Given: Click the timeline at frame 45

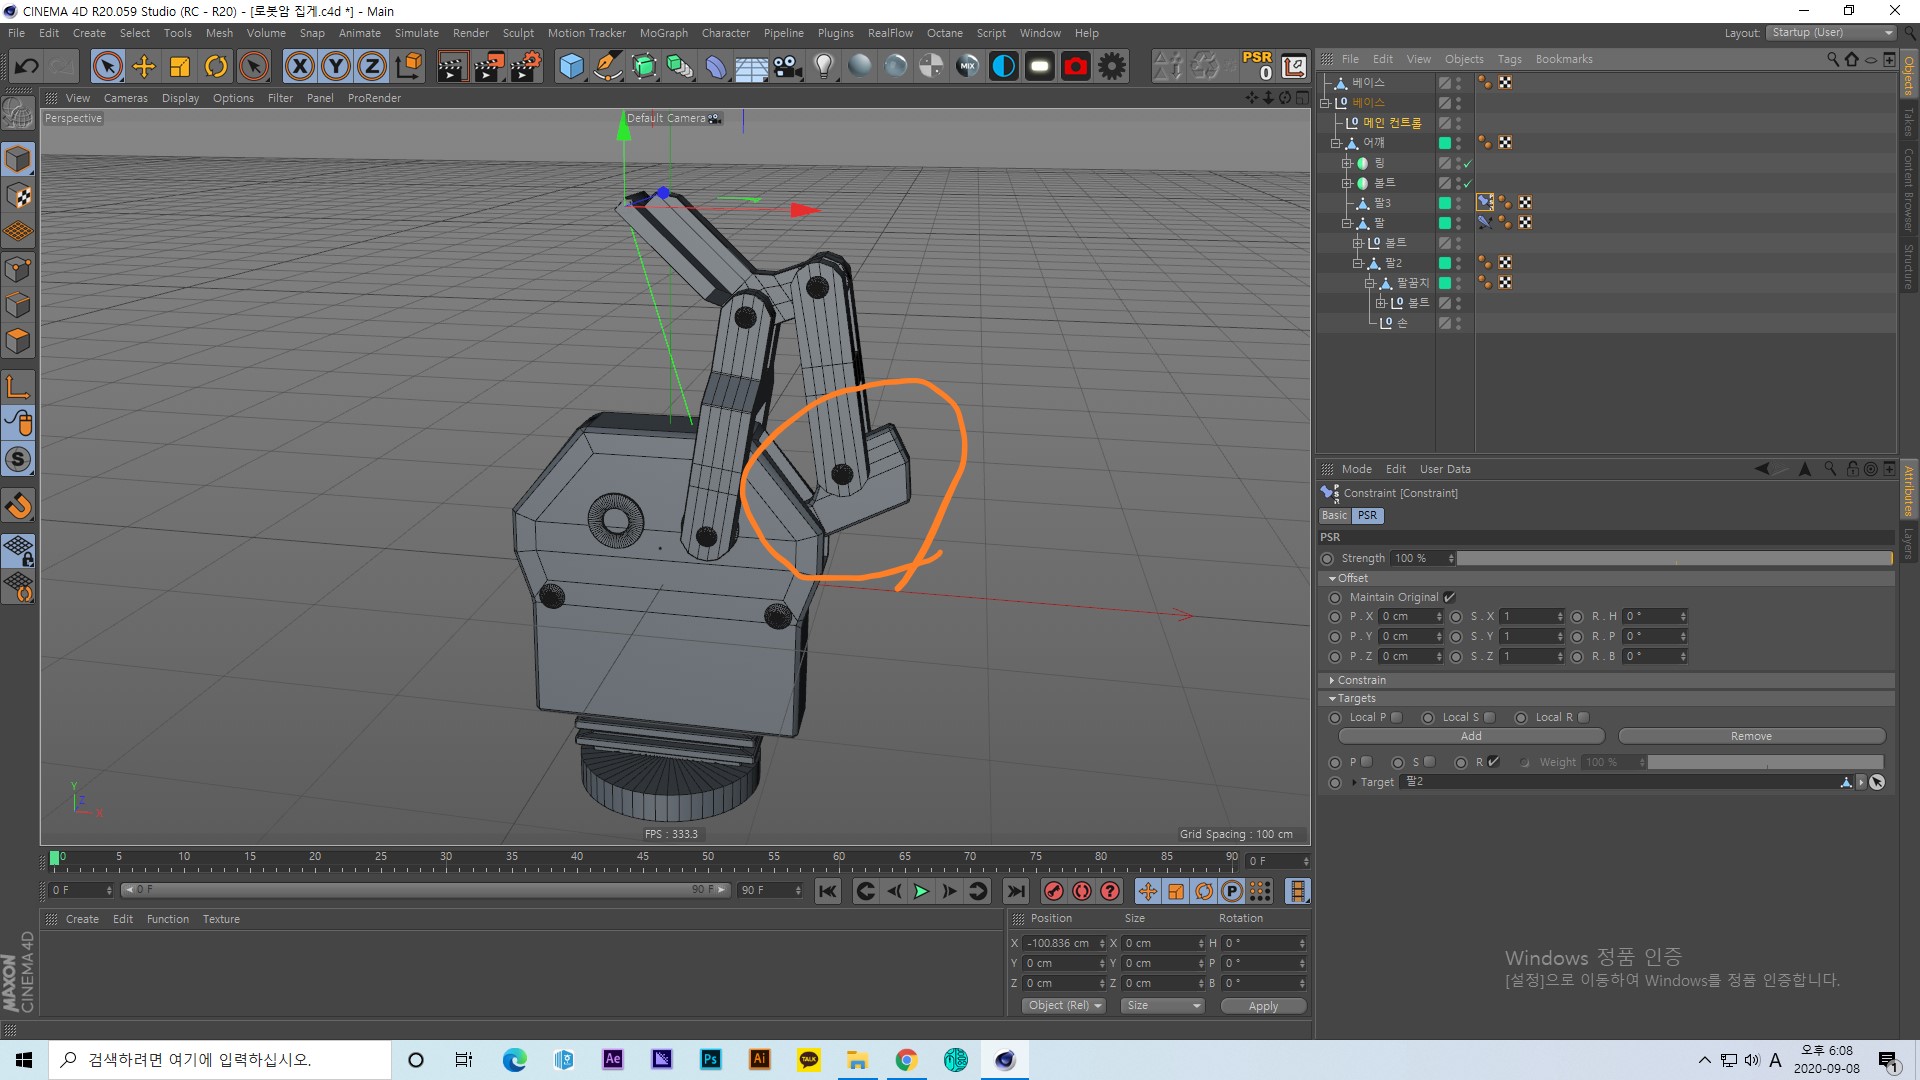Looking at the screenshot, I should [x=643, y=859].
